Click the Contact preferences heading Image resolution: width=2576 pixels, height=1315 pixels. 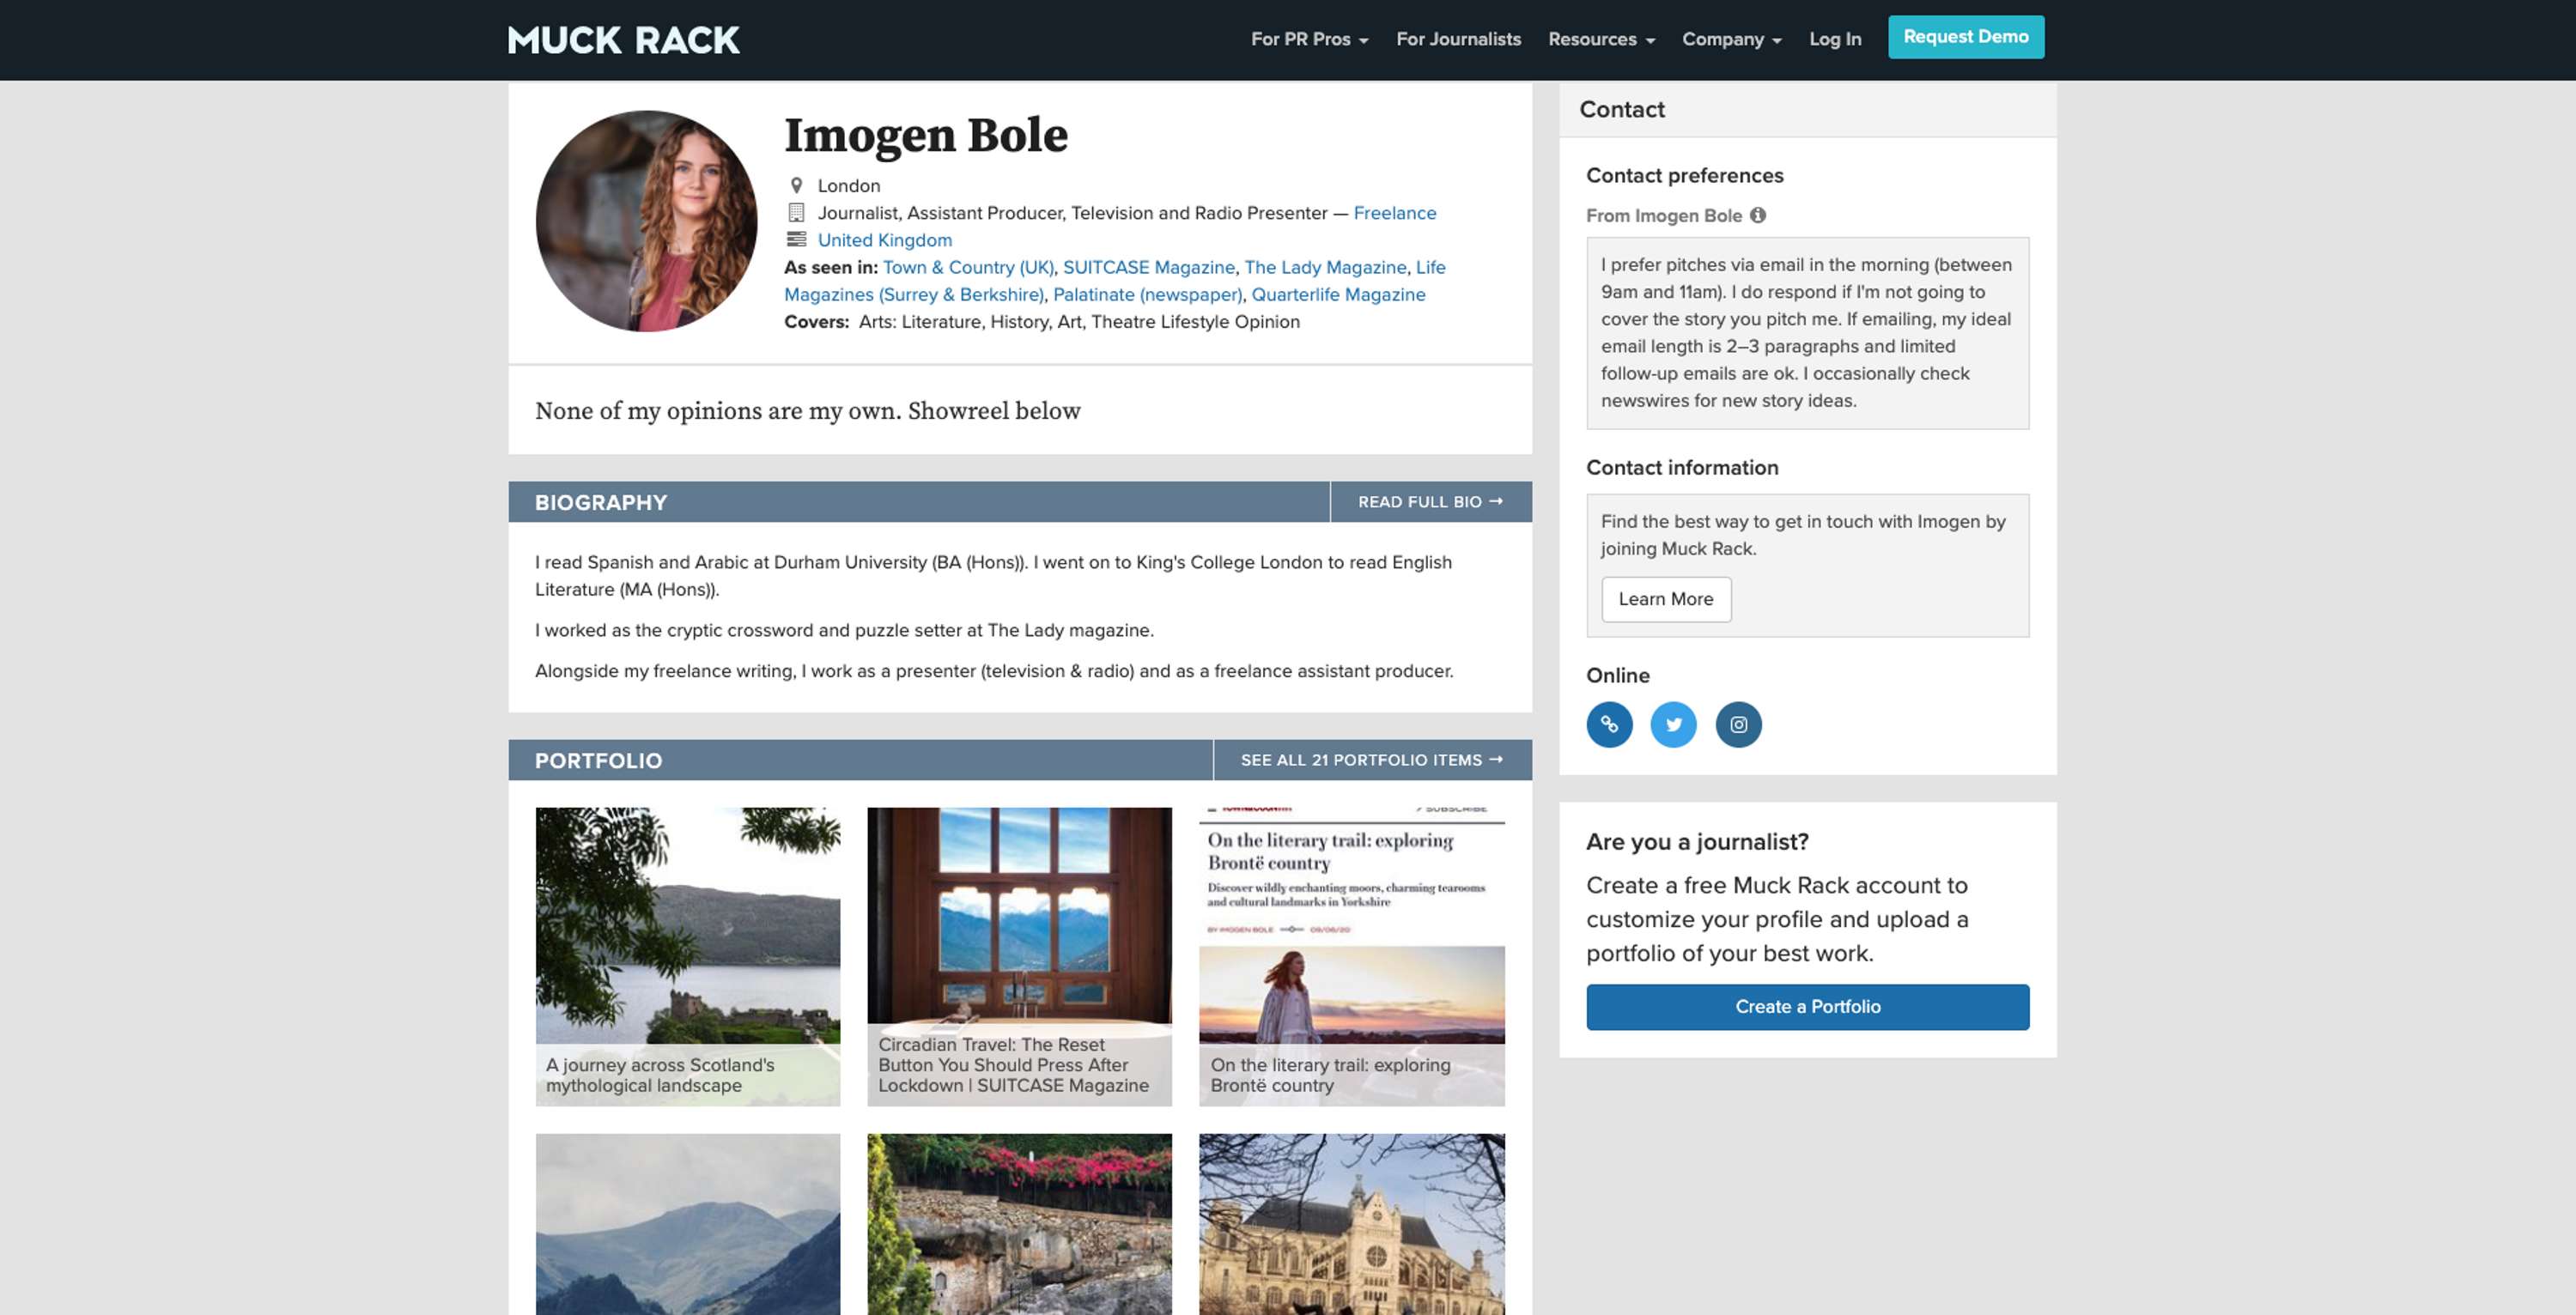coord(1684,175)
